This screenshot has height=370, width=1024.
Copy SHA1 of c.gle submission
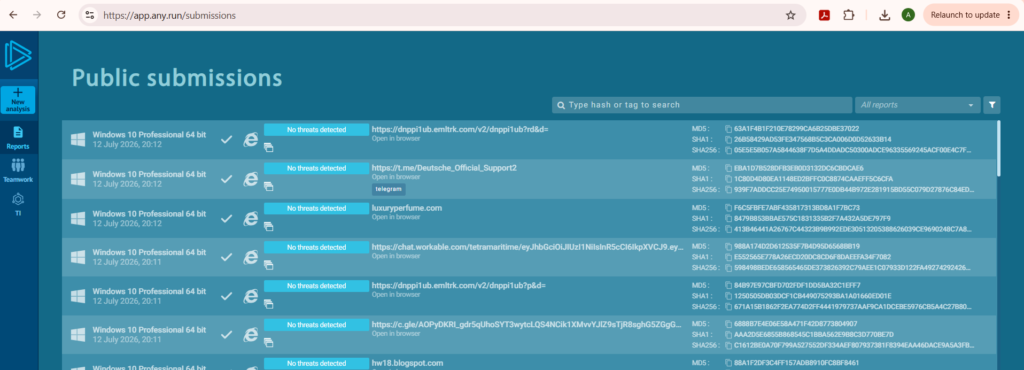click(729, 335)
